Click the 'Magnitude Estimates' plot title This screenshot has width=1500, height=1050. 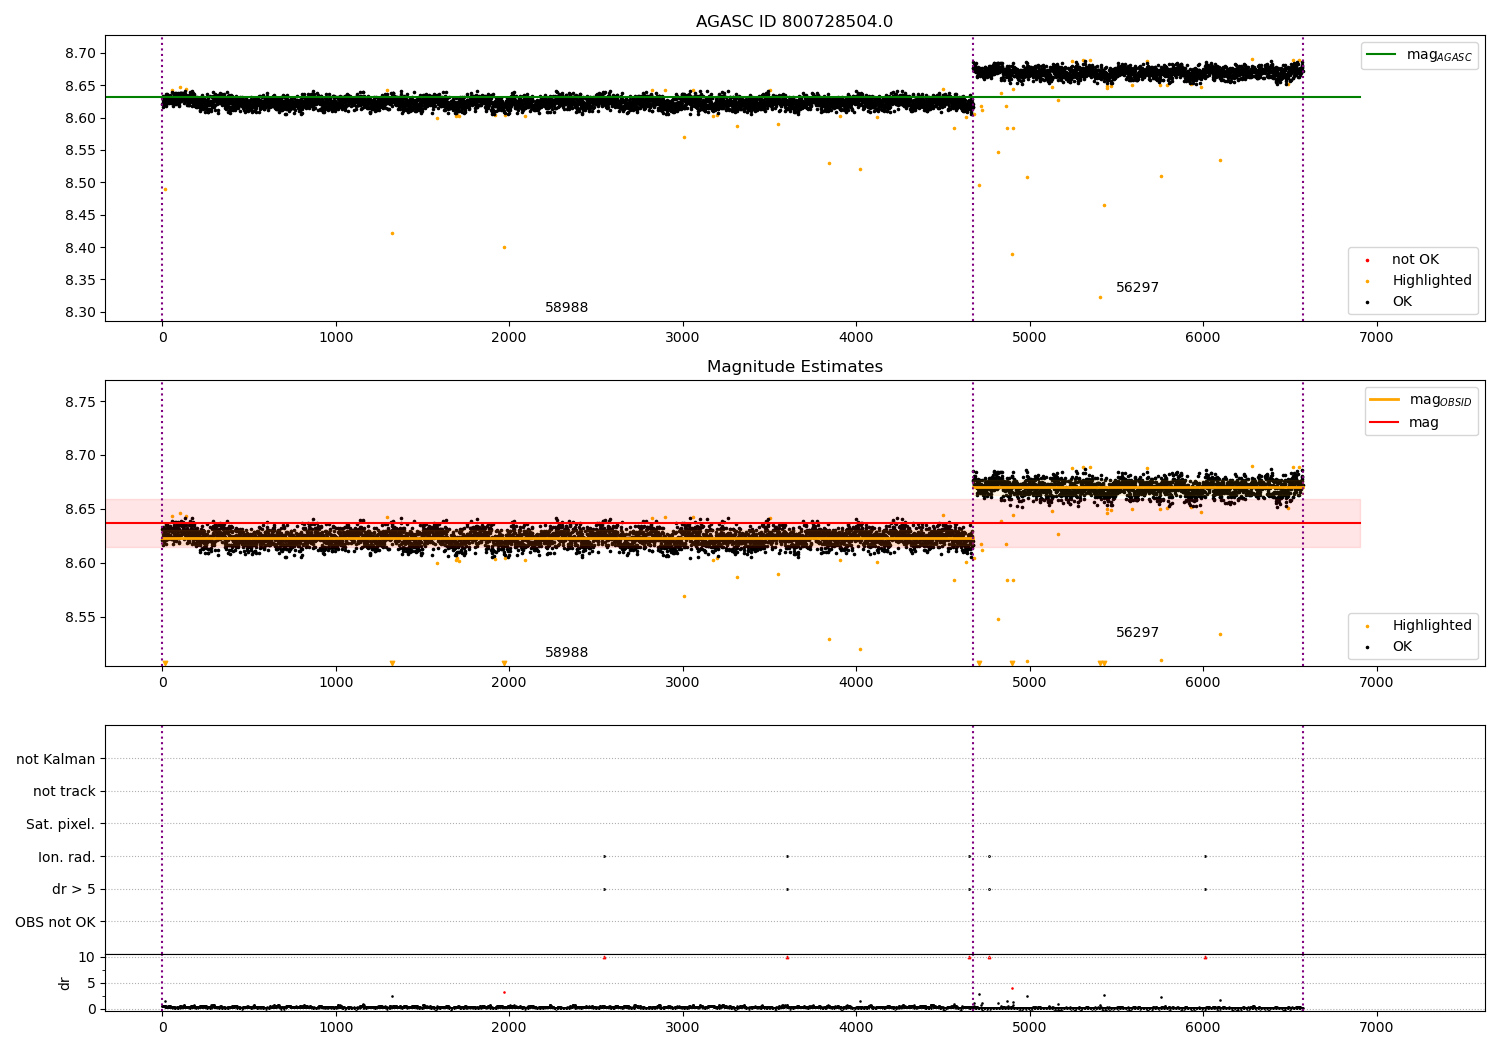794,367
